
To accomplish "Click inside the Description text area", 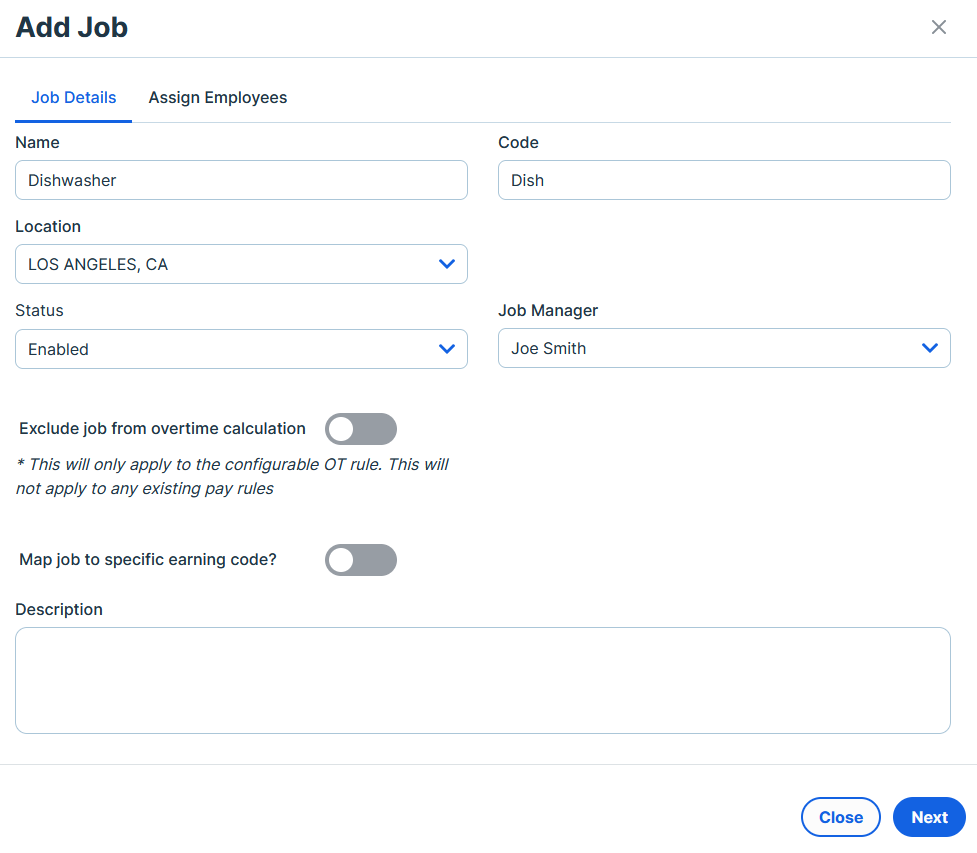I will [x=483, y=680].
